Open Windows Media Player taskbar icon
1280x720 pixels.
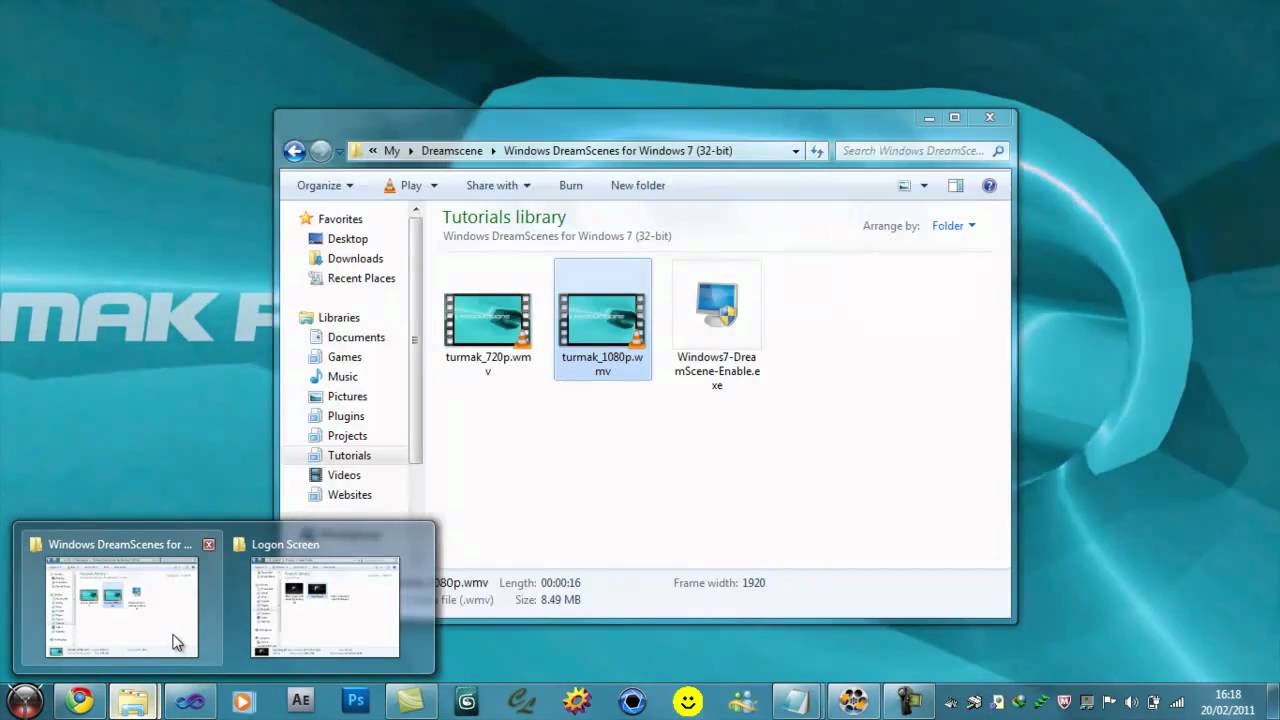pyautogui.click(x=243, y=701)
